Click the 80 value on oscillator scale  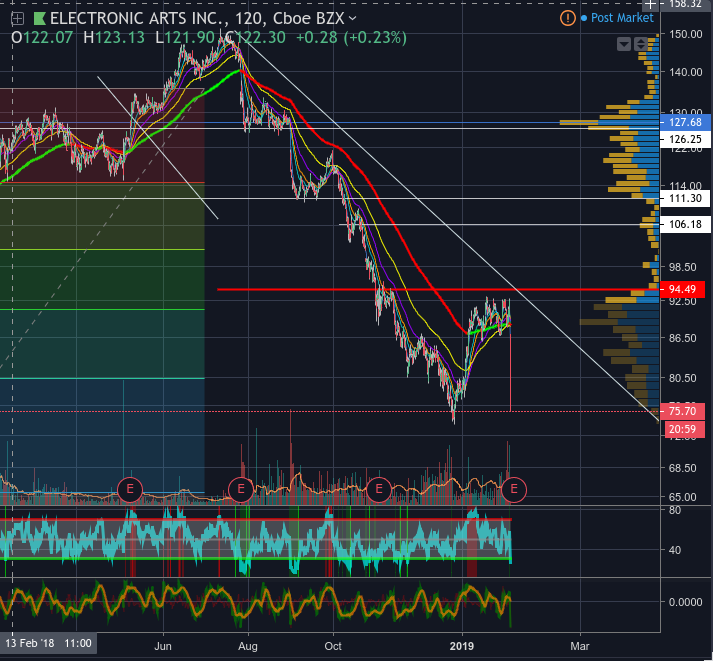click(675, 511)
